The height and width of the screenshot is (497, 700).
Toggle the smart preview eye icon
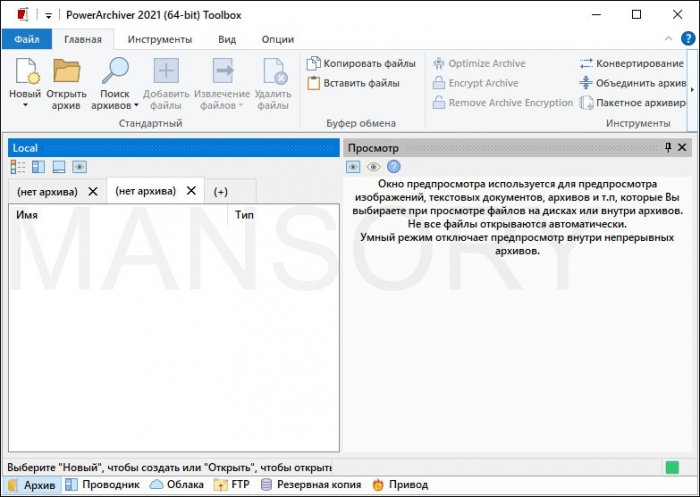click(373, 167)
